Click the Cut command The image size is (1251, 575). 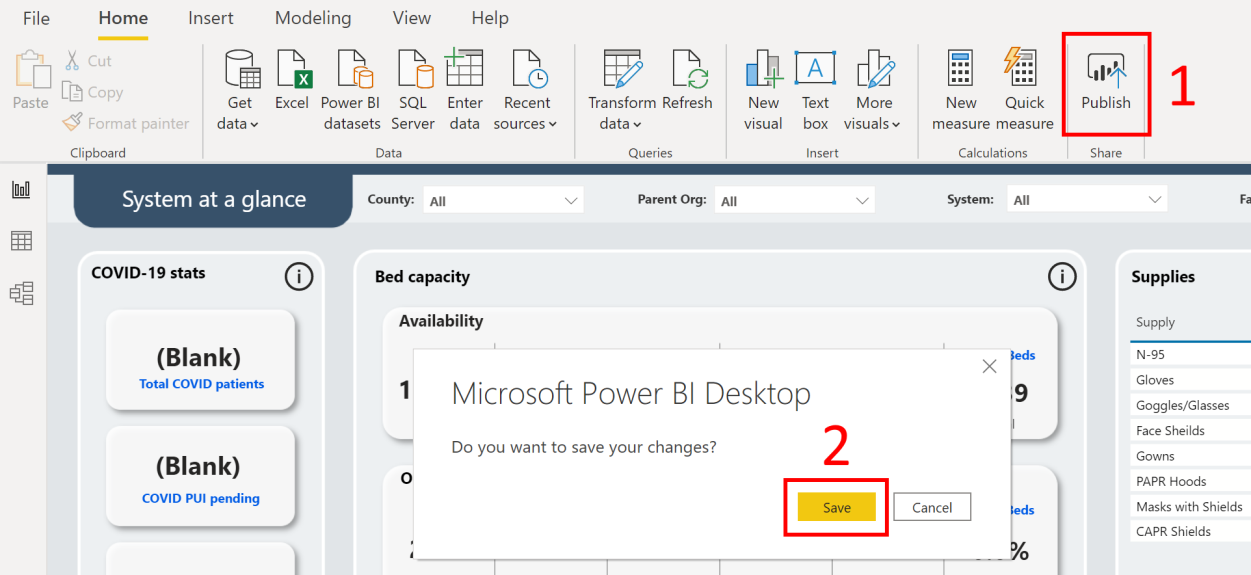(88, 61)
